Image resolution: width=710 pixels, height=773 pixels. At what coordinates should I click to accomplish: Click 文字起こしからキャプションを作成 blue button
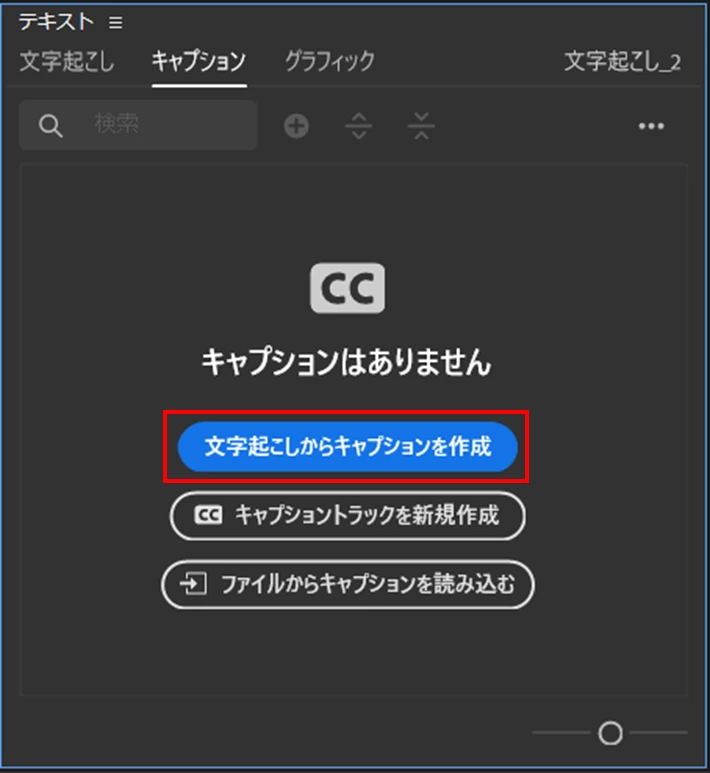(x=348, y=447)
